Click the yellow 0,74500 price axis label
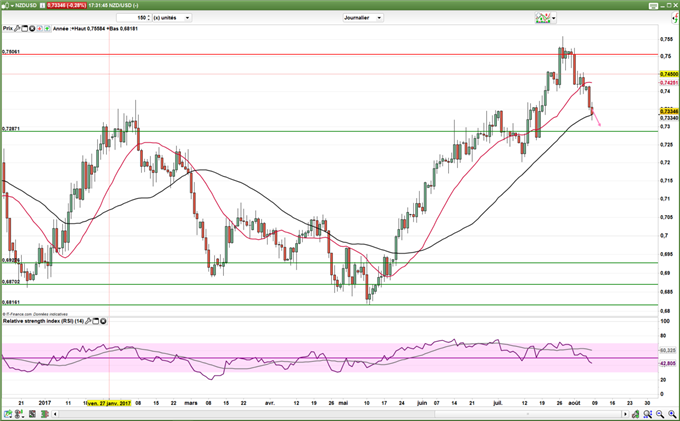 coord(669,74)
